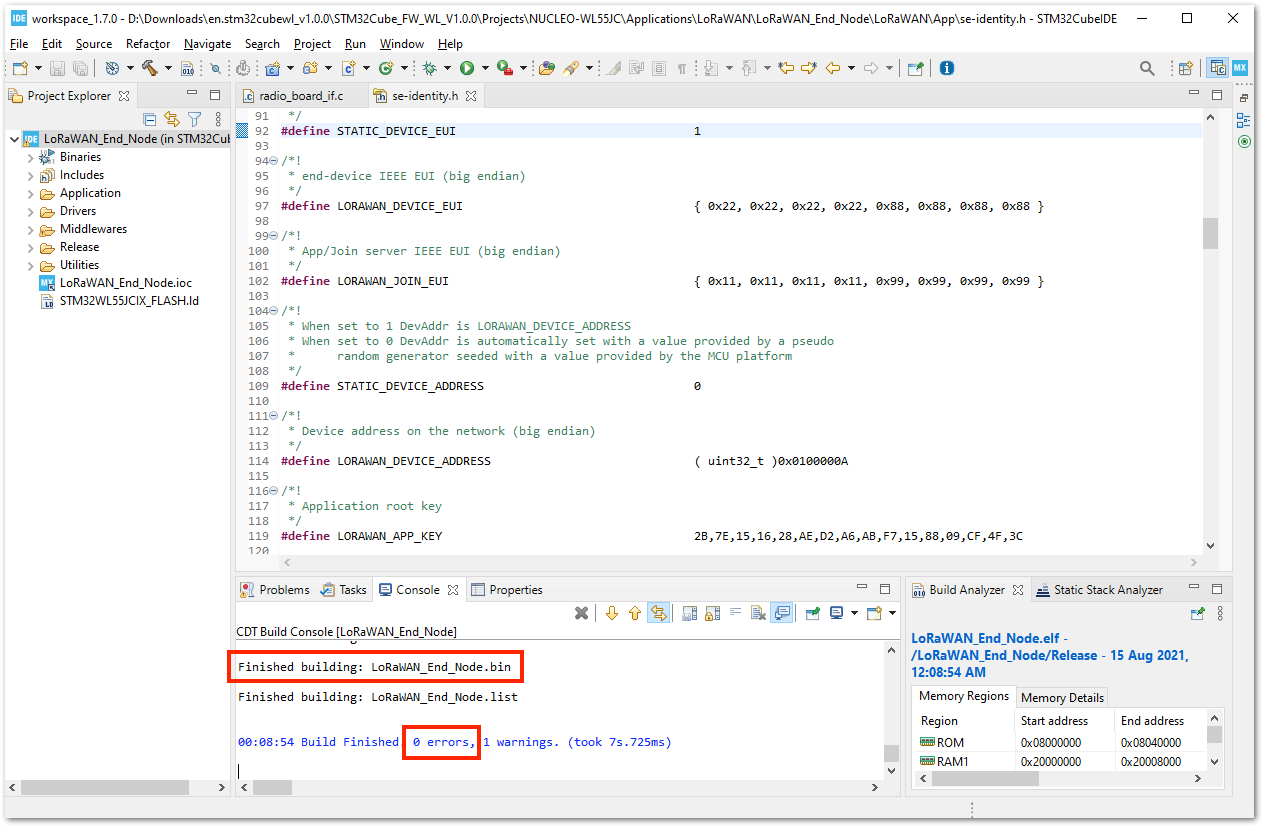Expand the Binaries tree node

click(30, 157)
